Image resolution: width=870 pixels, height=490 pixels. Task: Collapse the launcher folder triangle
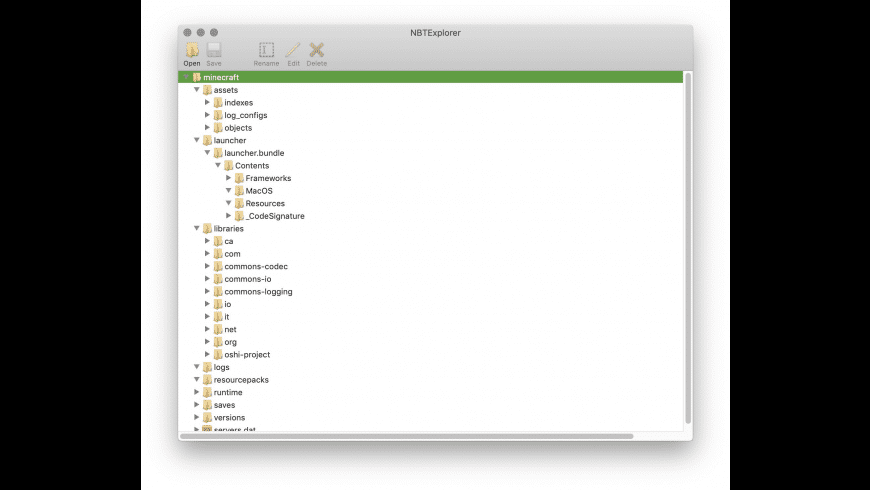tap(196, 140)
